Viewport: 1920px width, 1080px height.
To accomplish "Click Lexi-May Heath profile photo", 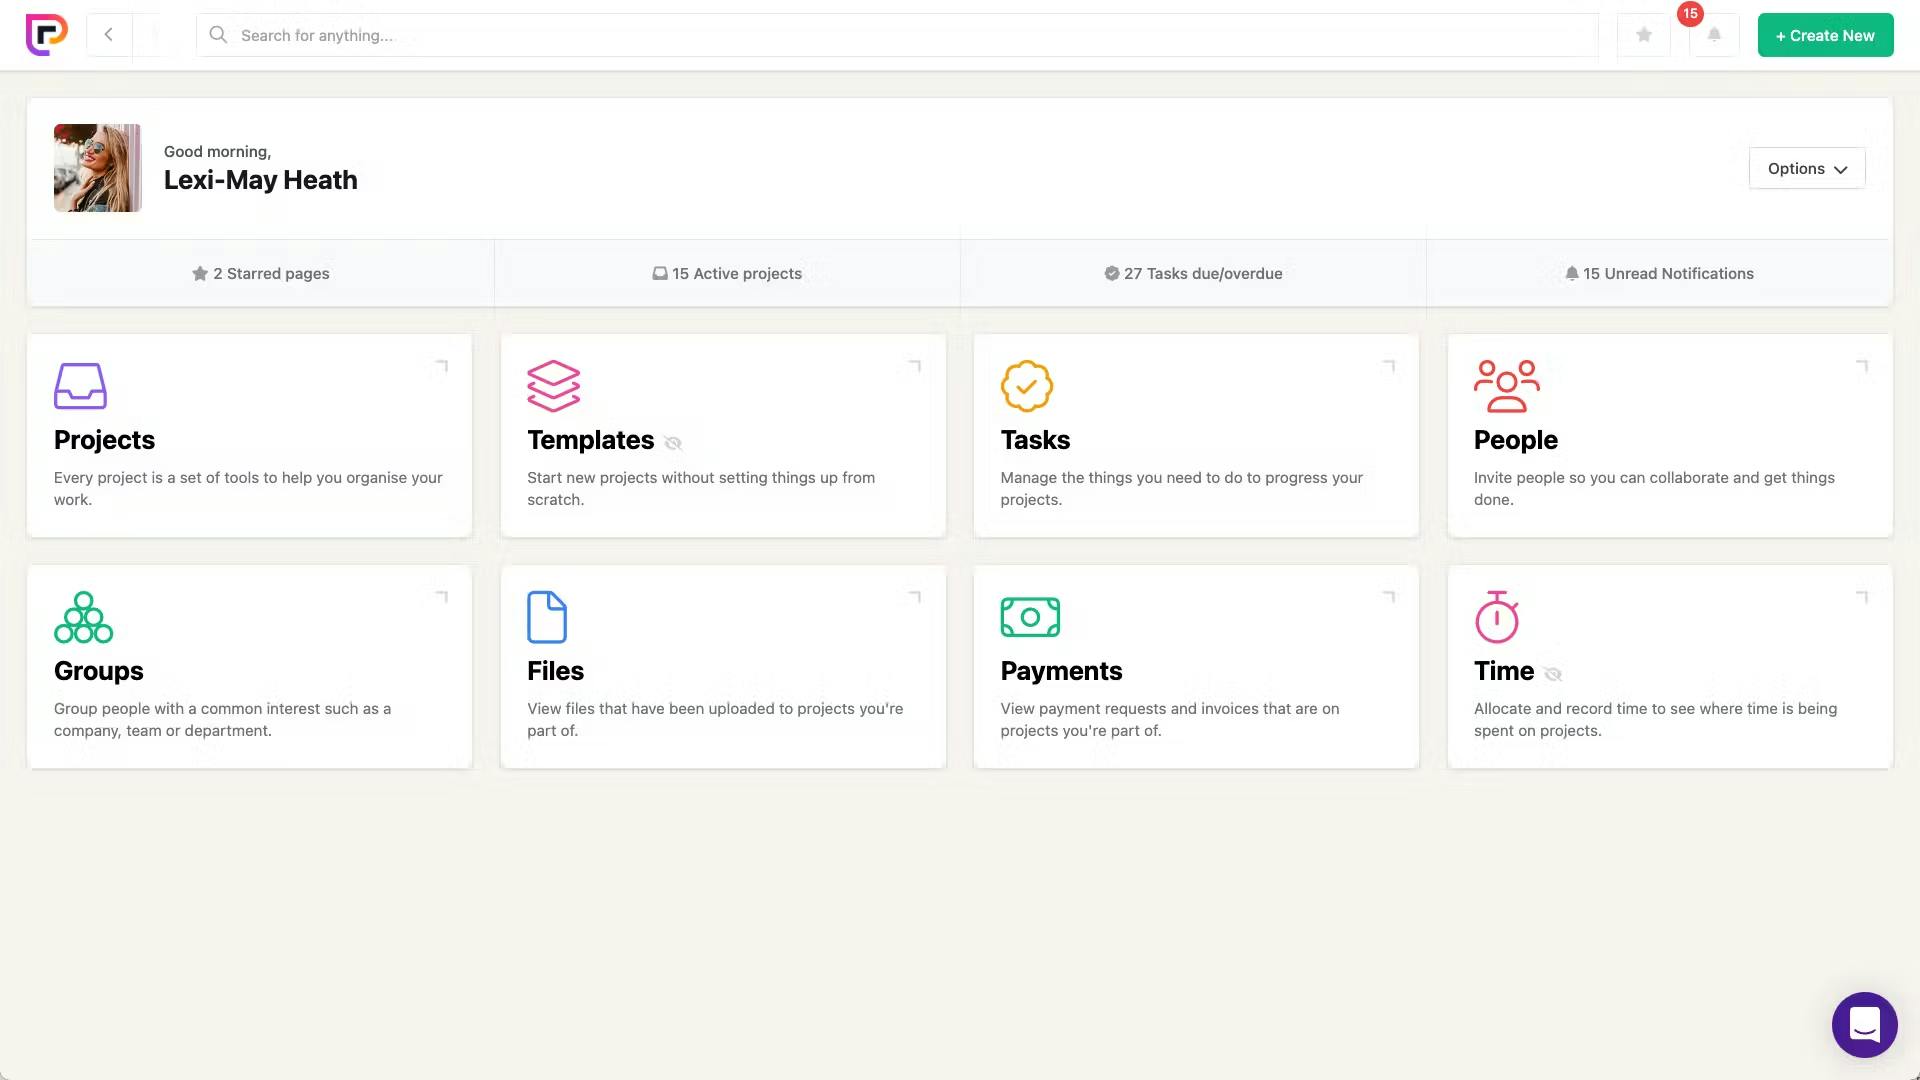I will (97, 168).
